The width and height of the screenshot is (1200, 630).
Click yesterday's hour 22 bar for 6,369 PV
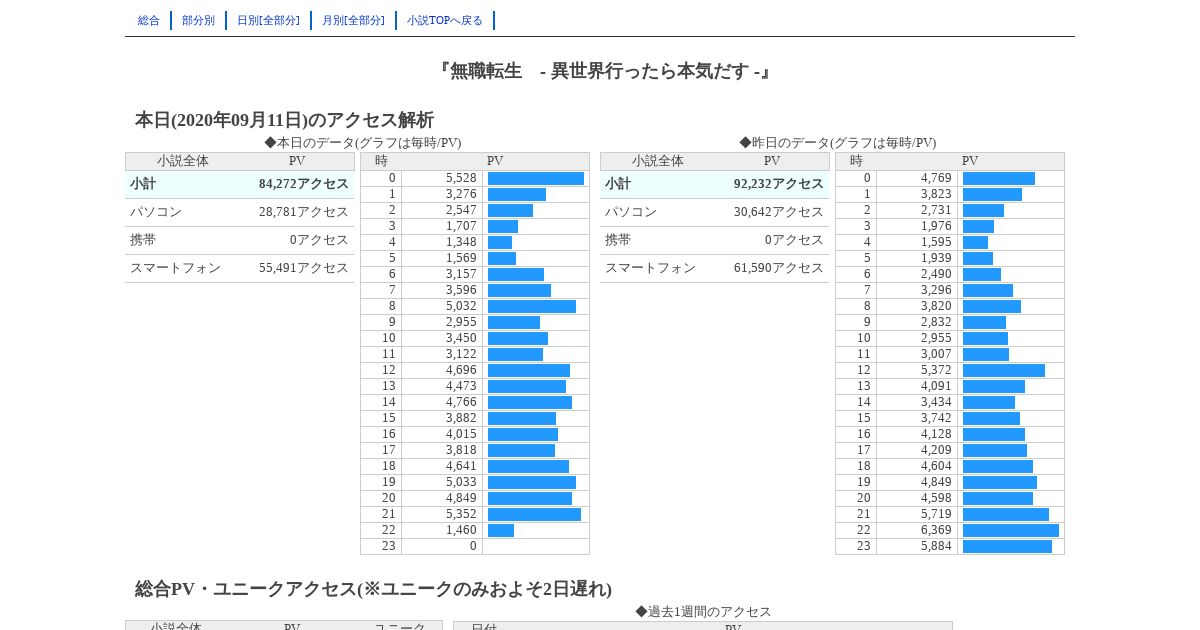[1011, 531]
